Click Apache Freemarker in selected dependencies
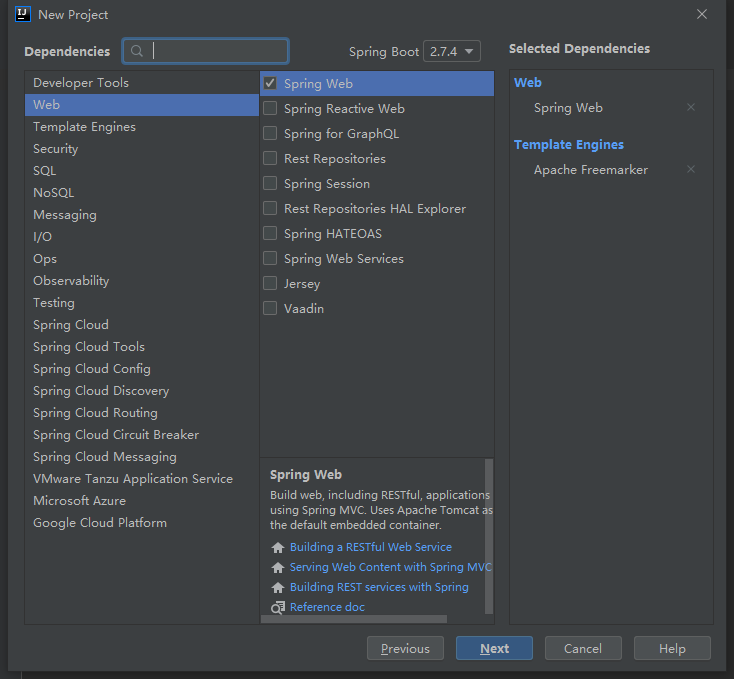This screenshot has height=679, width=734. point(591,169)
